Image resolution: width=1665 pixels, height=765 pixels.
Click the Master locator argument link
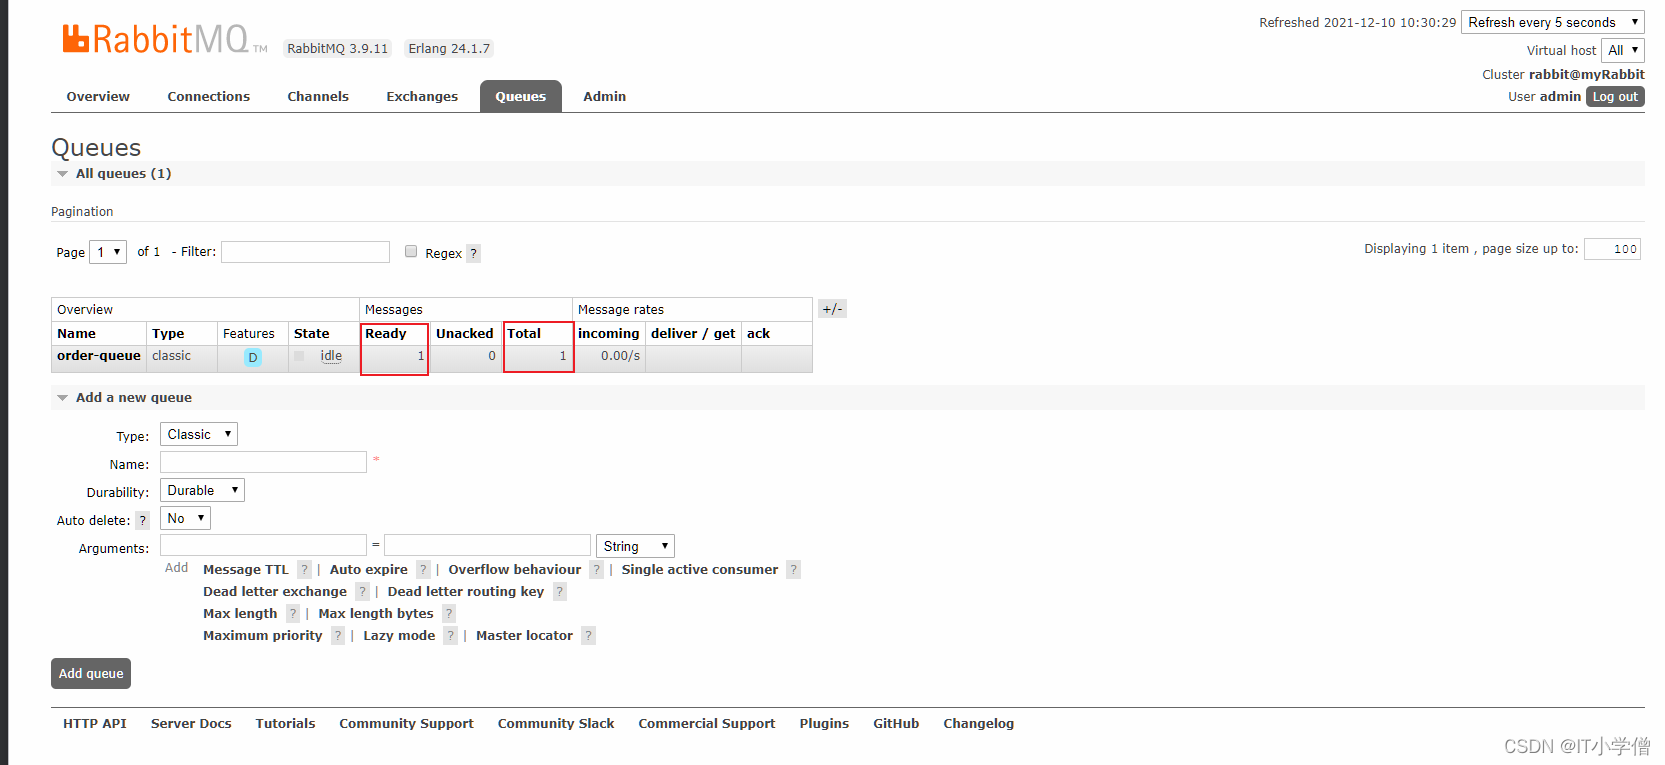pyautogui.click(x=525, y=636)
